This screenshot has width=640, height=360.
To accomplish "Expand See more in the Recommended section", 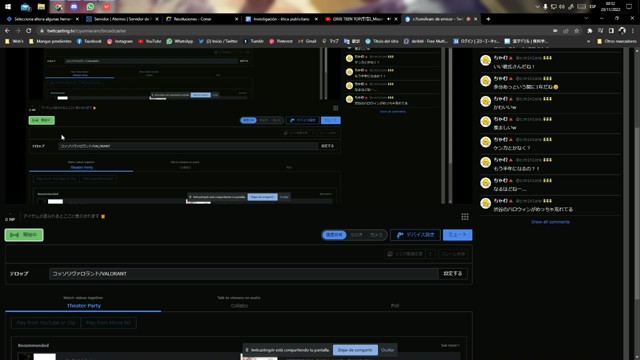I will pos(450,346).
